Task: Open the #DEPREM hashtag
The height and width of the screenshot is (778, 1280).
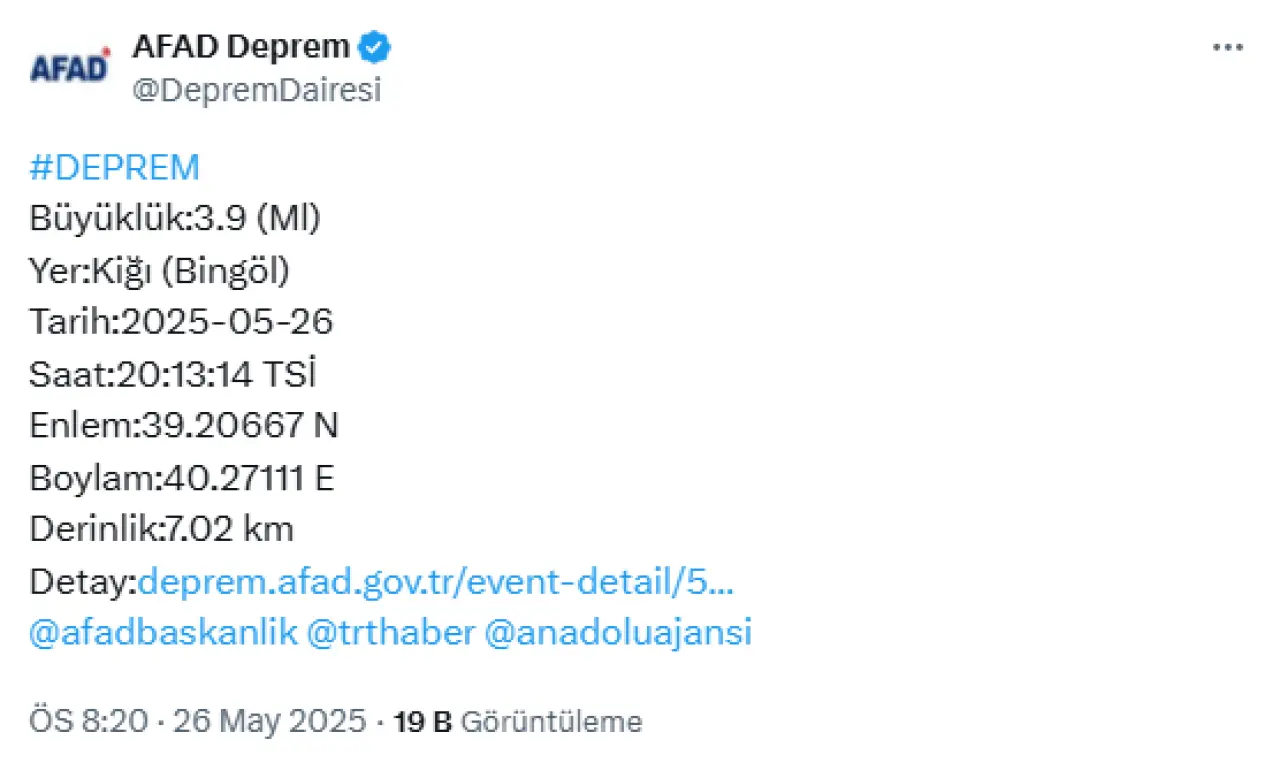Action: click(115, 167)
